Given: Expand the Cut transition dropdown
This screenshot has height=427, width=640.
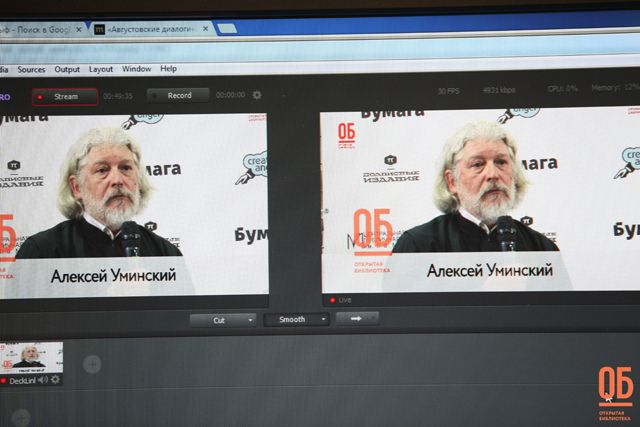Looking at the screenshot, I should click(223, 320).
